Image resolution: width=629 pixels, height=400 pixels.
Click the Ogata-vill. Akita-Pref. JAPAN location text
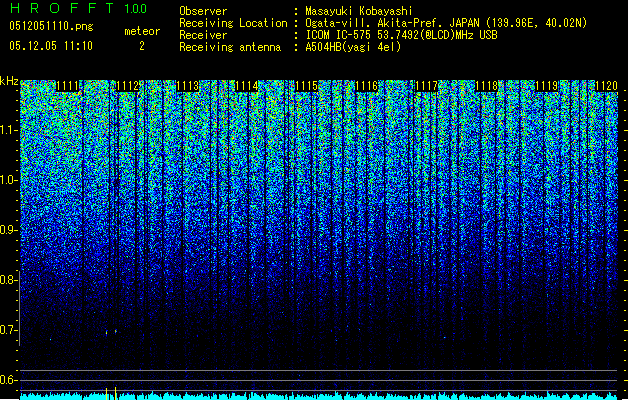tap(446, 23)
